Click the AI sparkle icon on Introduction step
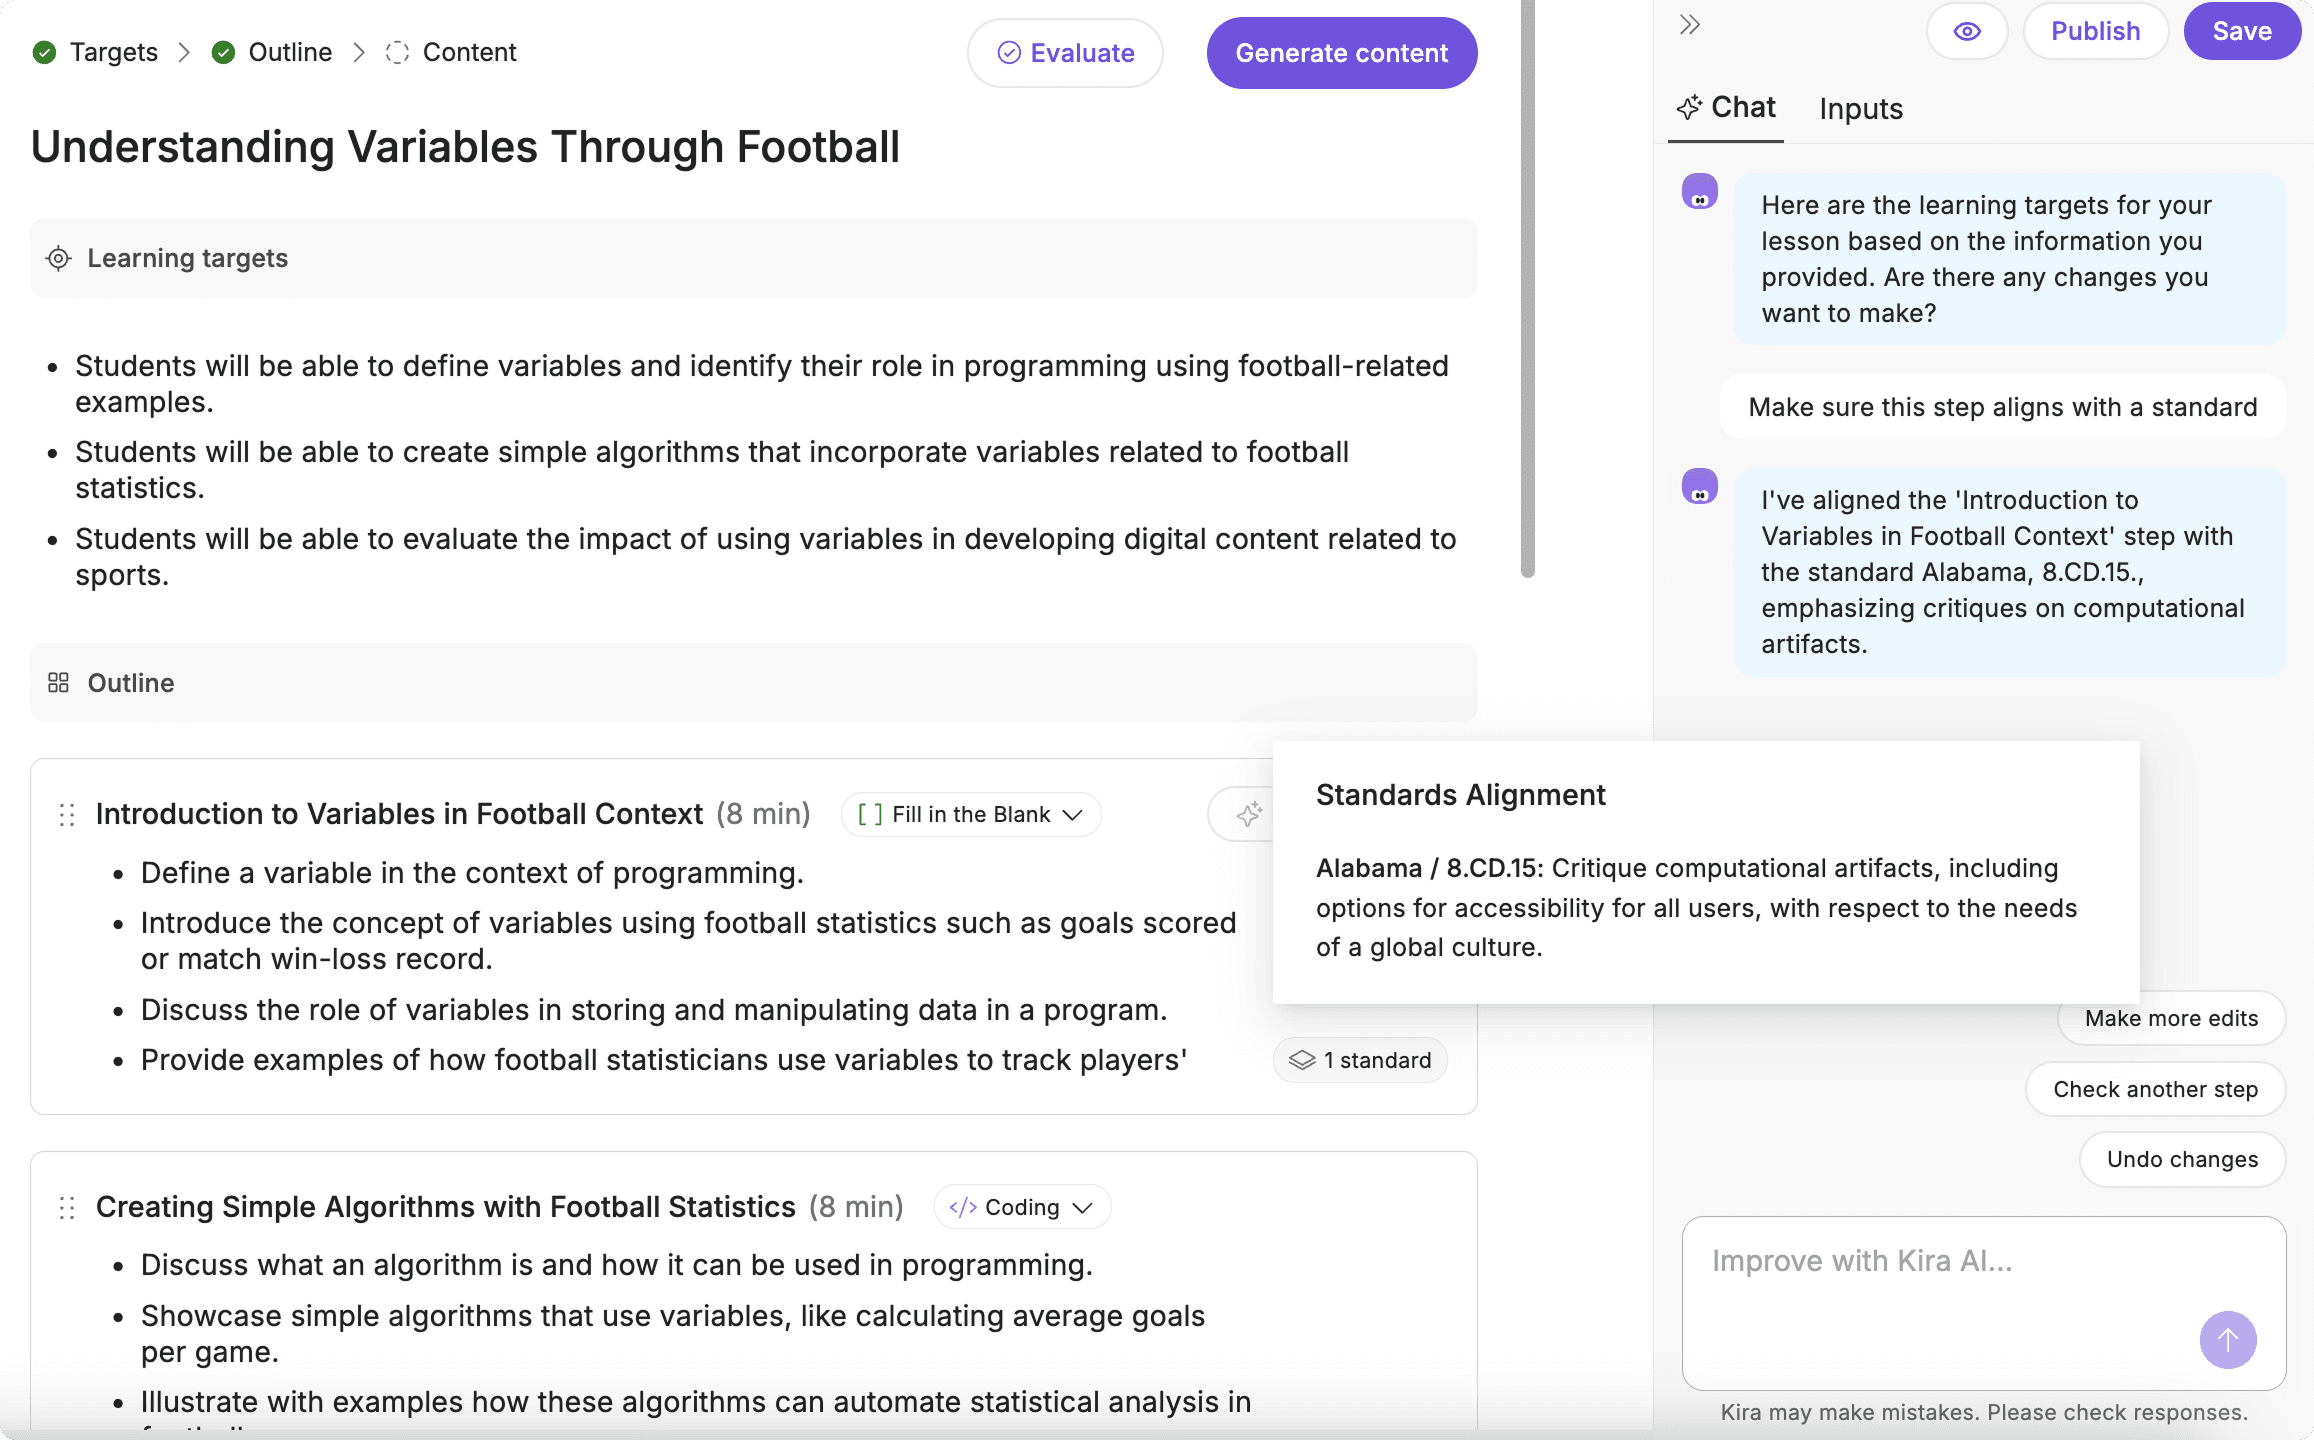This screenshot has width=2314, height=1440. click(1248, 814)
